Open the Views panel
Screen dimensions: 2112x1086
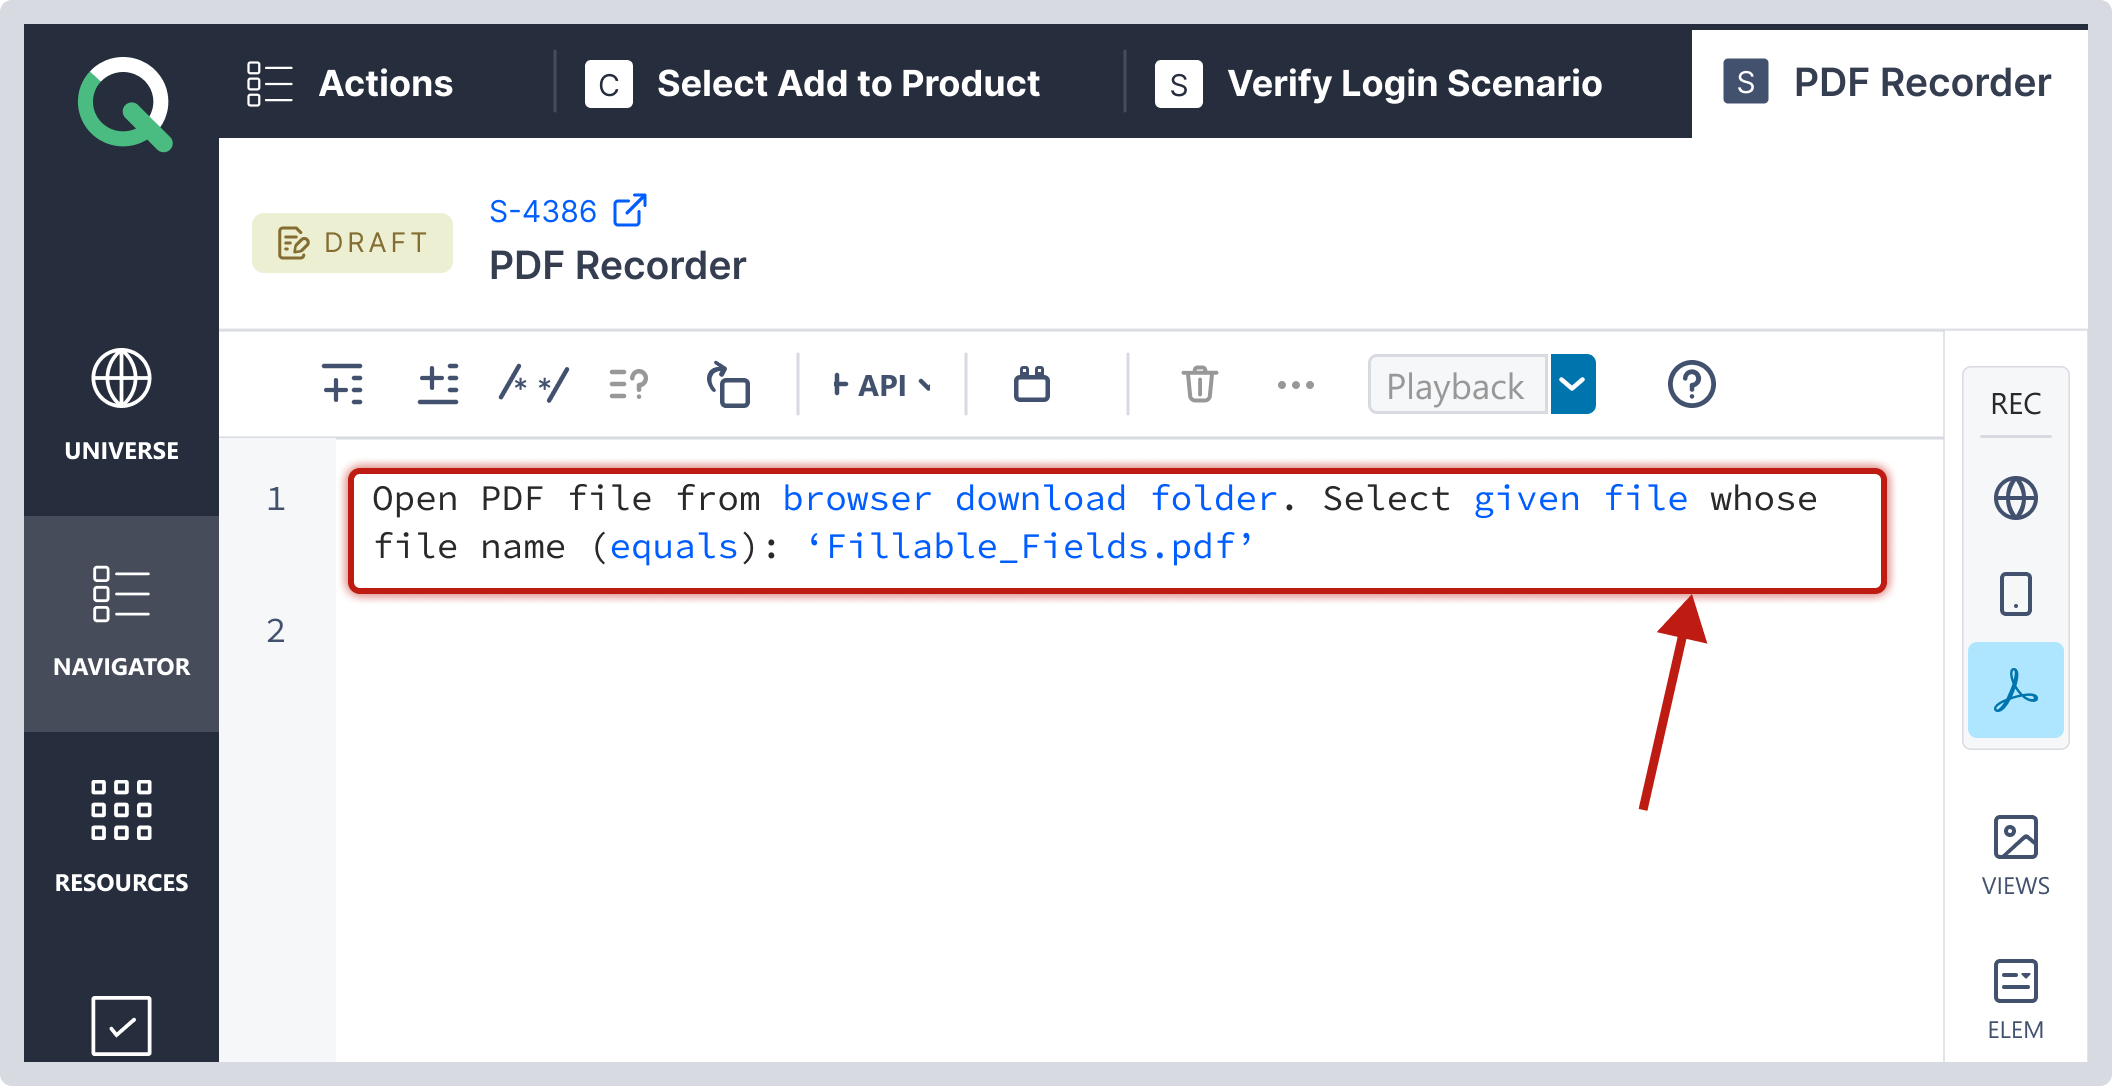2016,856
